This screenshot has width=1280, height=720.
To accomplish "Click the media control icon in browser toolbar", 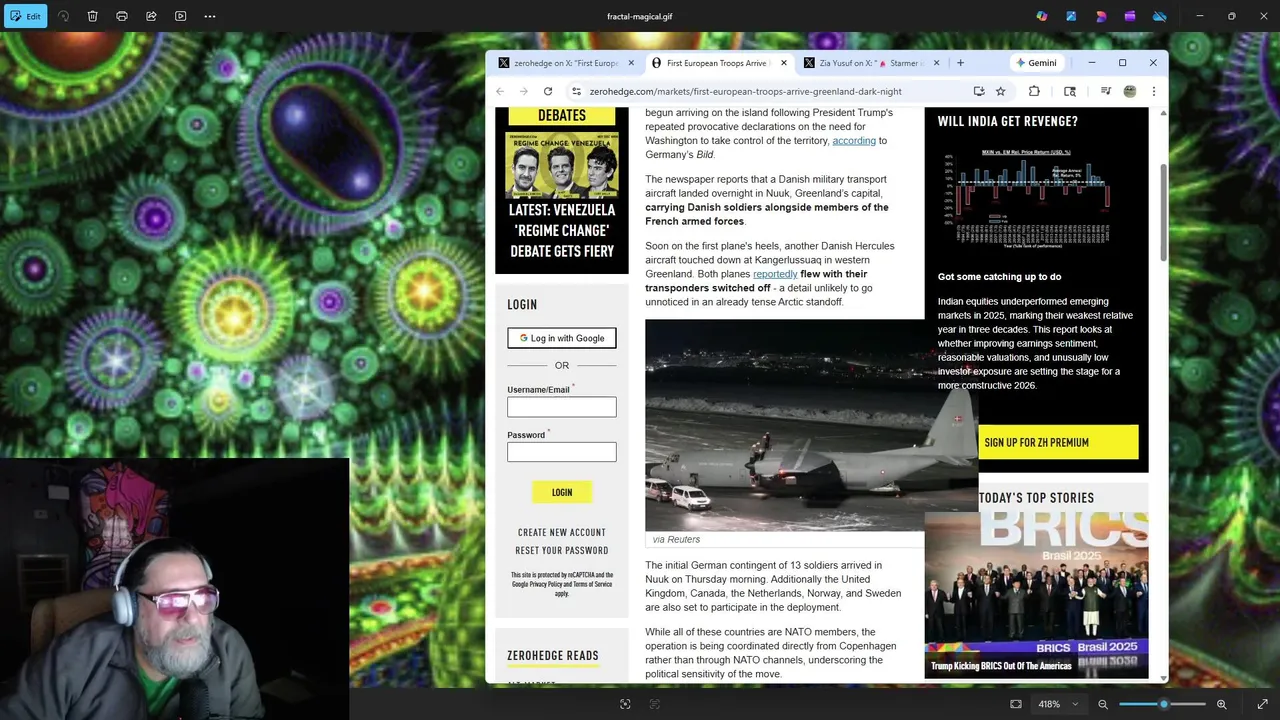I will click(1105, 91).
